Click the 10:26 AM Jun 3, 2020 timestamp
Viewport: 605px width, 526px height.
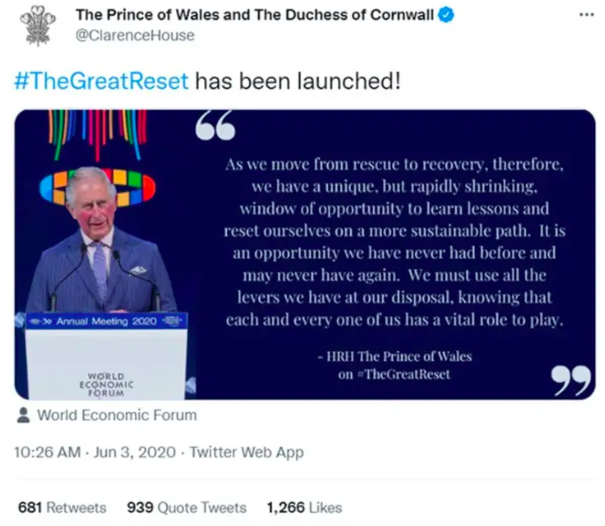(x=95, y=452)
